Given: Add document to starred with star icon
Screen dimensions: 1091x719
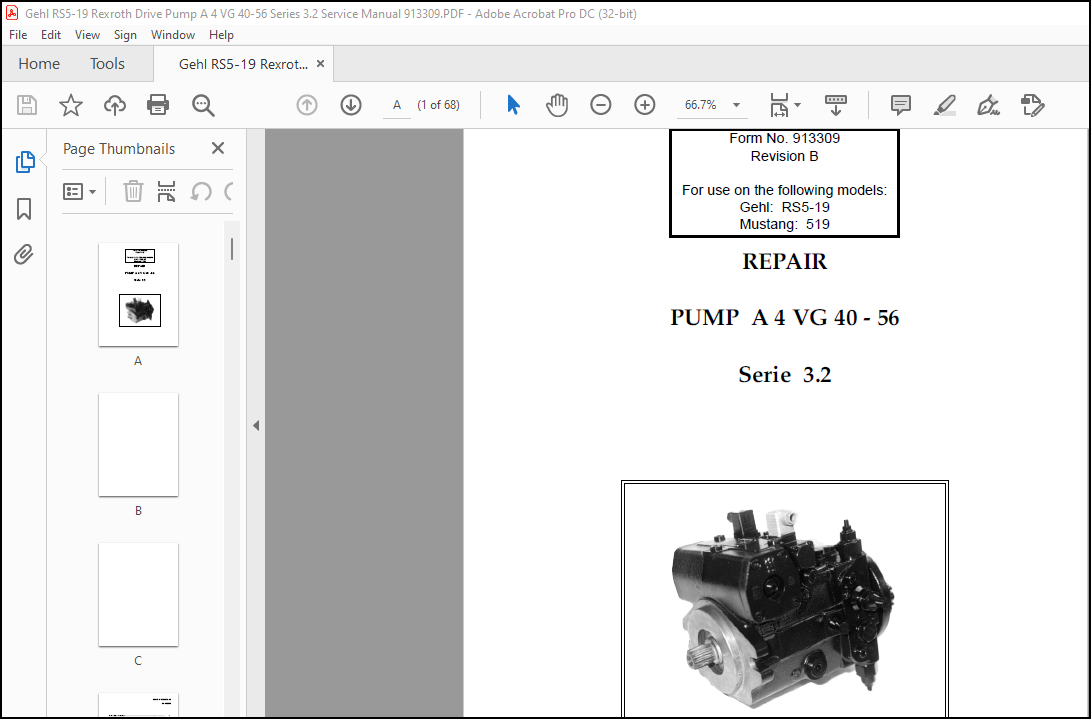Looking at the screenshot, I should point(70,105).
